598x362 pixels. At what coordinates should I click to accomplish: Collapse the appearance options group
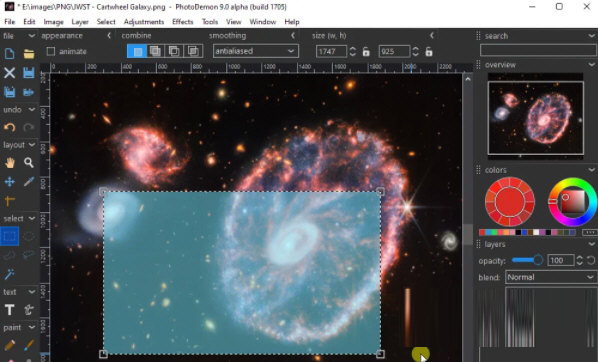[109, 35]
